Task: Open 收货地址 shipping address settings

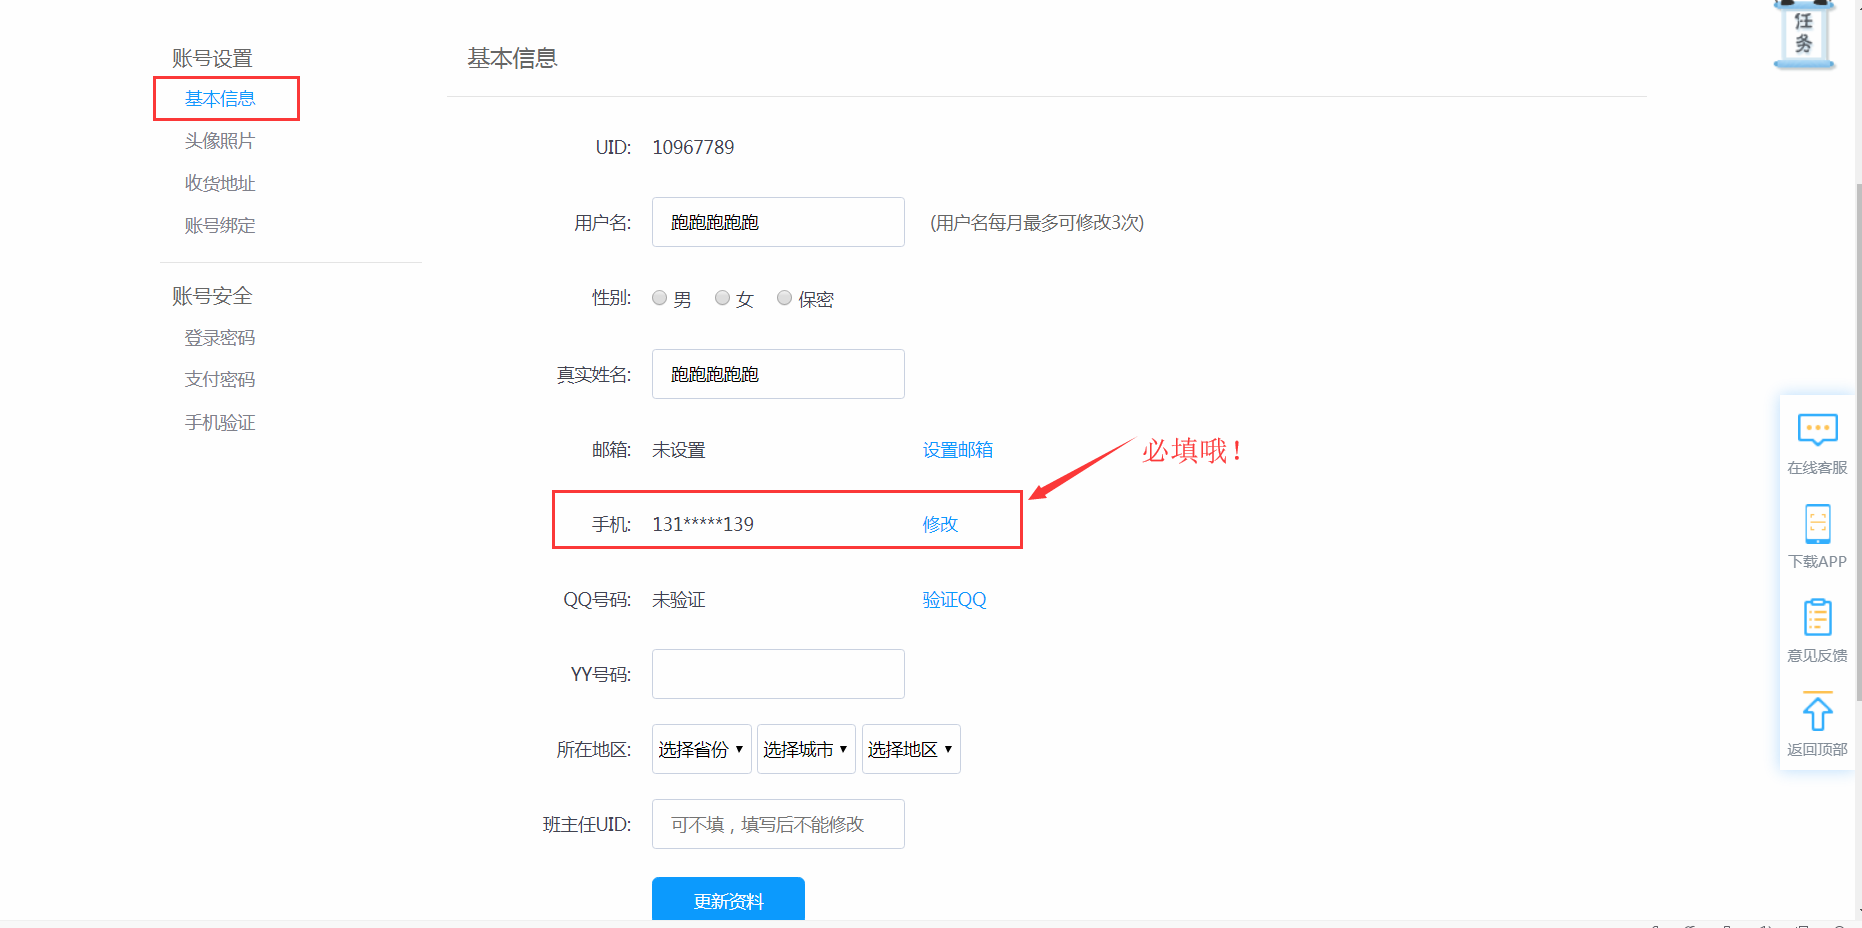Action: click(x=219, y=183)
